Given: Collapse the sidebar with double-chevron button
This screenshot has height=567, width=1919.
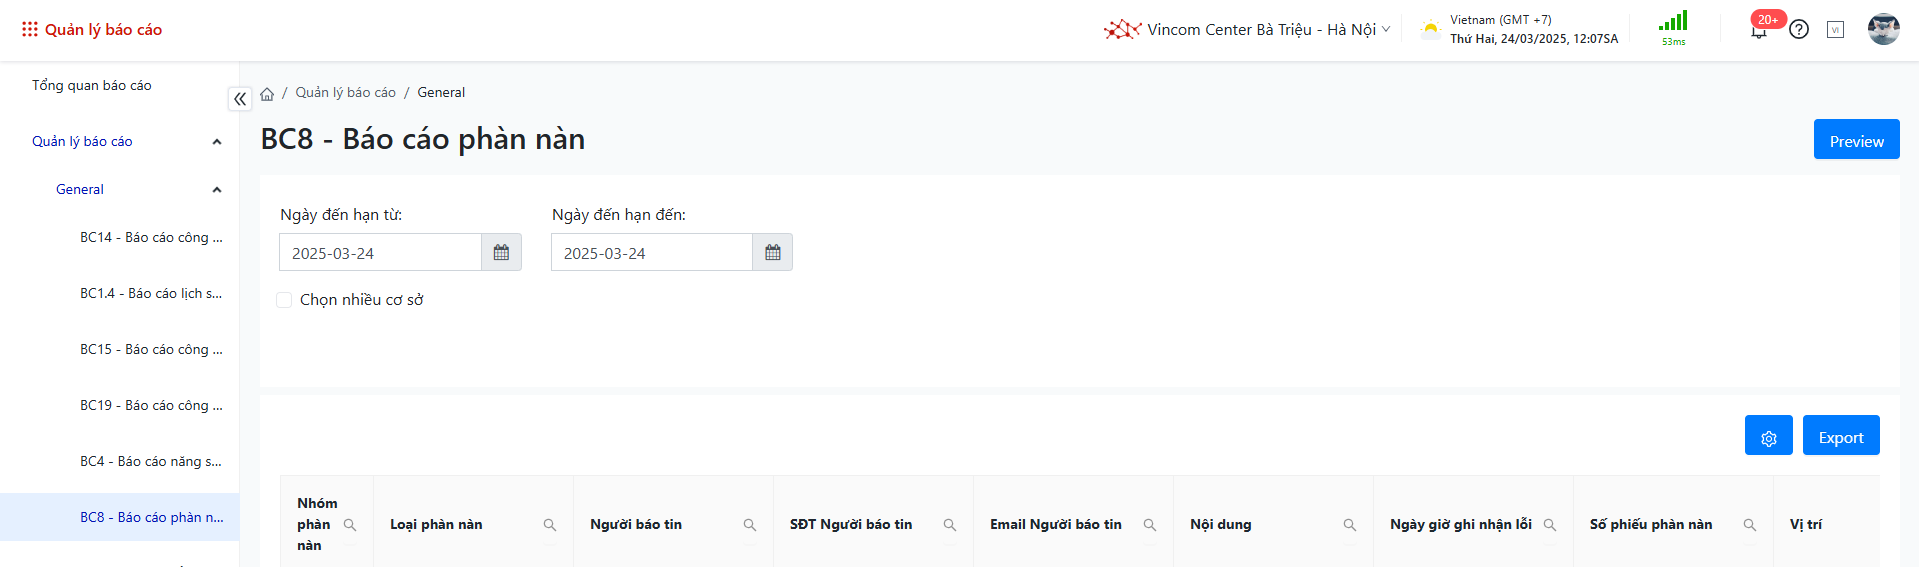Looking at the screenshot, I should click(240, 99).
